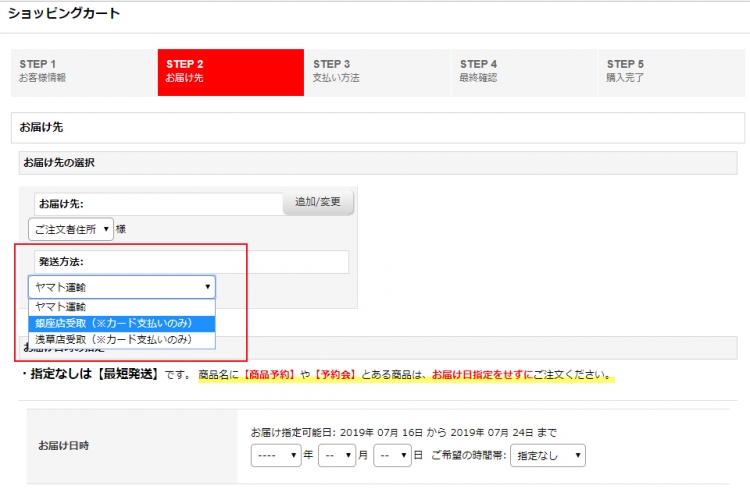Go to STEP 3 支払い方法 tab
Viewport: 750px width, 496px height.
tap(377, 73)
